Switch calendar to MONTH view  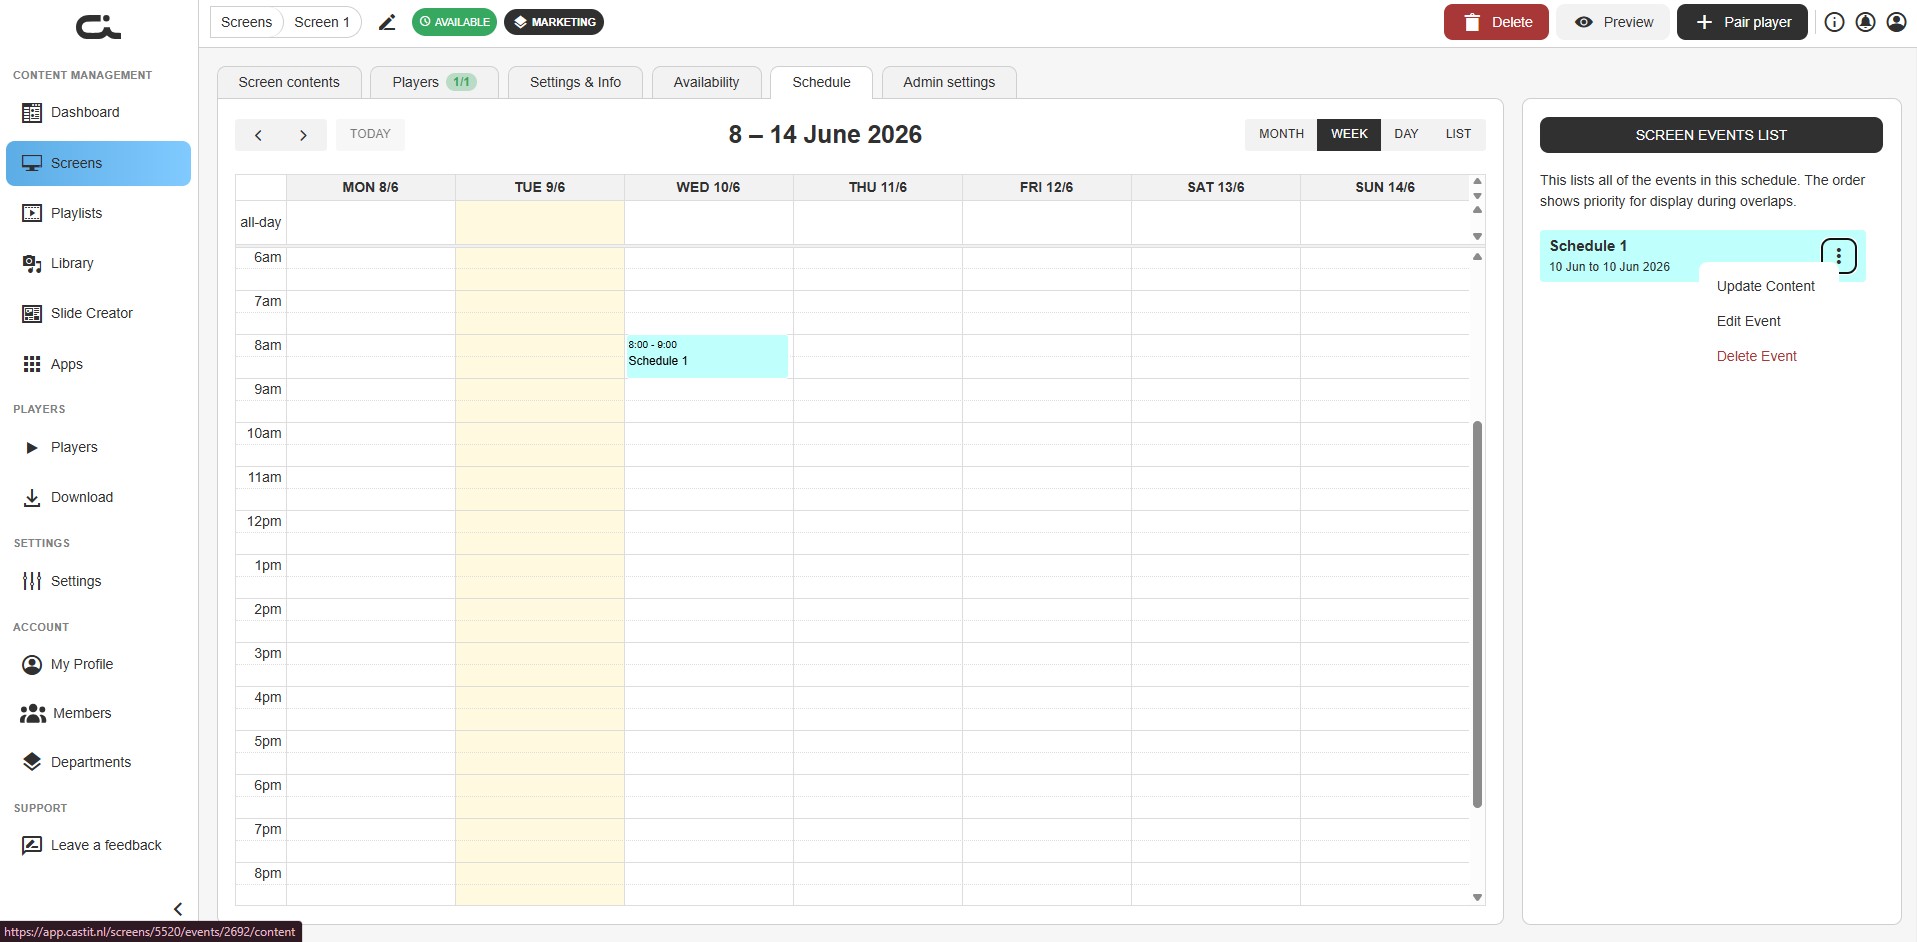(1281, 134)
